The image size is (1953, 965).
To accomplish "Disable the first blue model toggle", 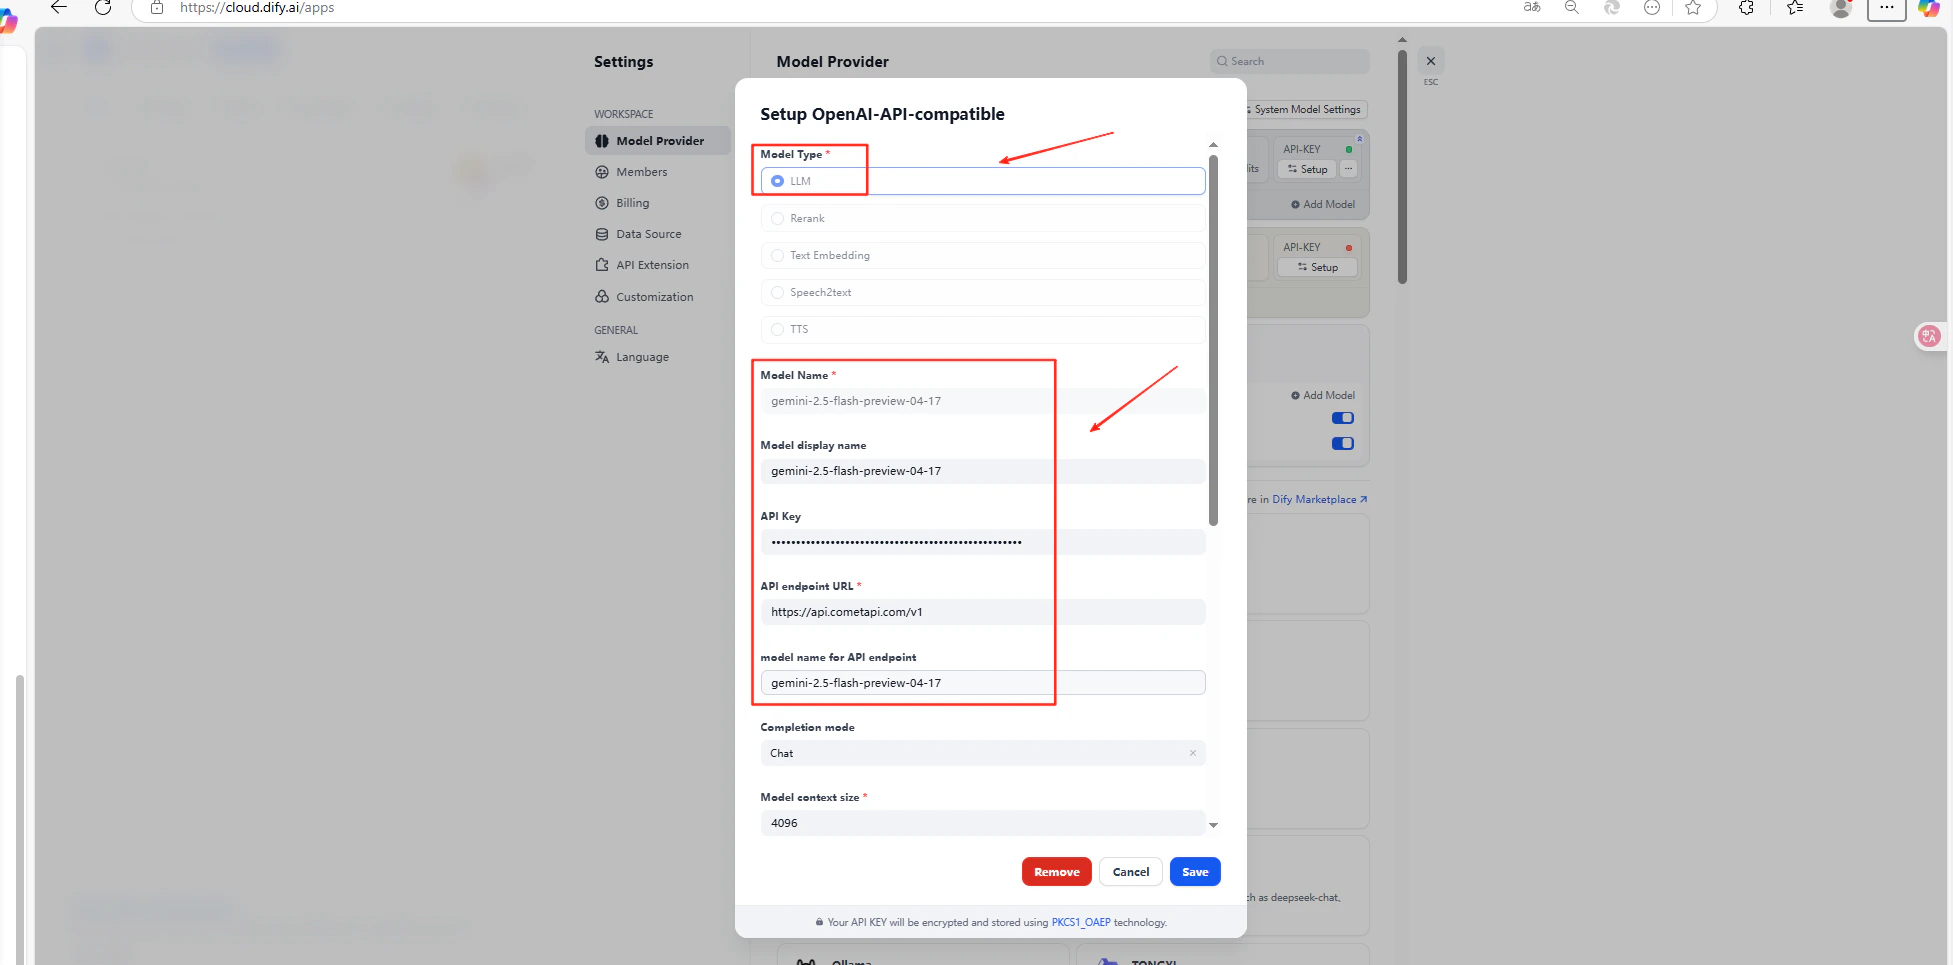I will click(1342, 418).
